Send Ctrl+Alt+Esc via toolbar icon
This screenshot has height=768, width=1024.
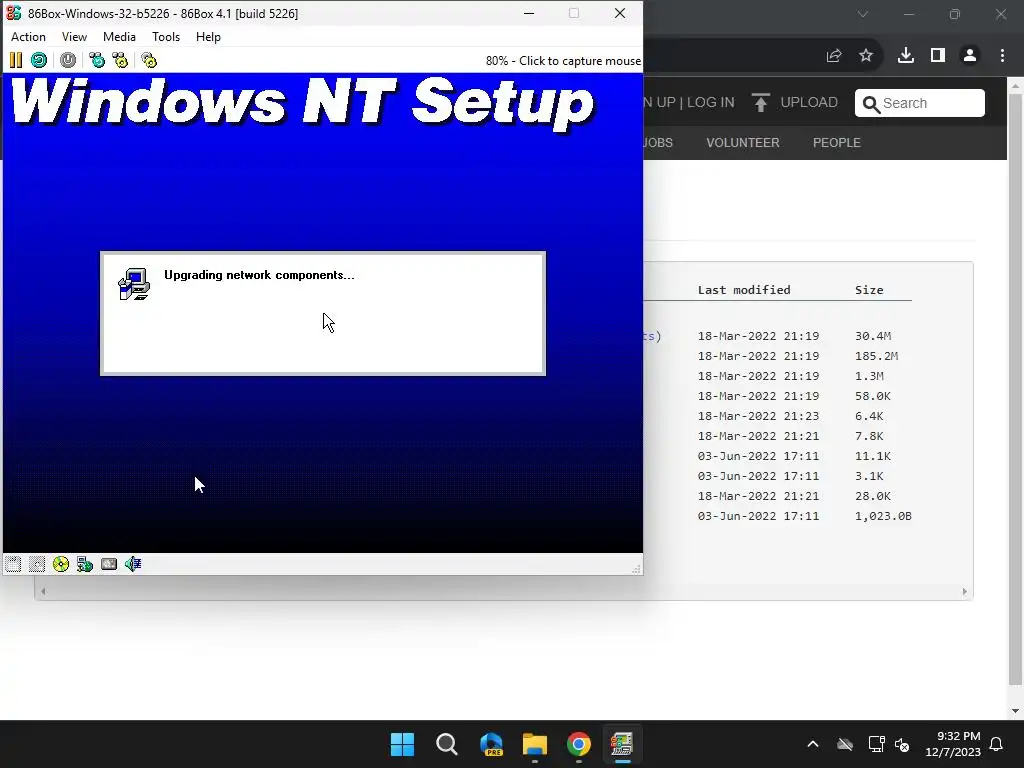click(x=120, y=60)
